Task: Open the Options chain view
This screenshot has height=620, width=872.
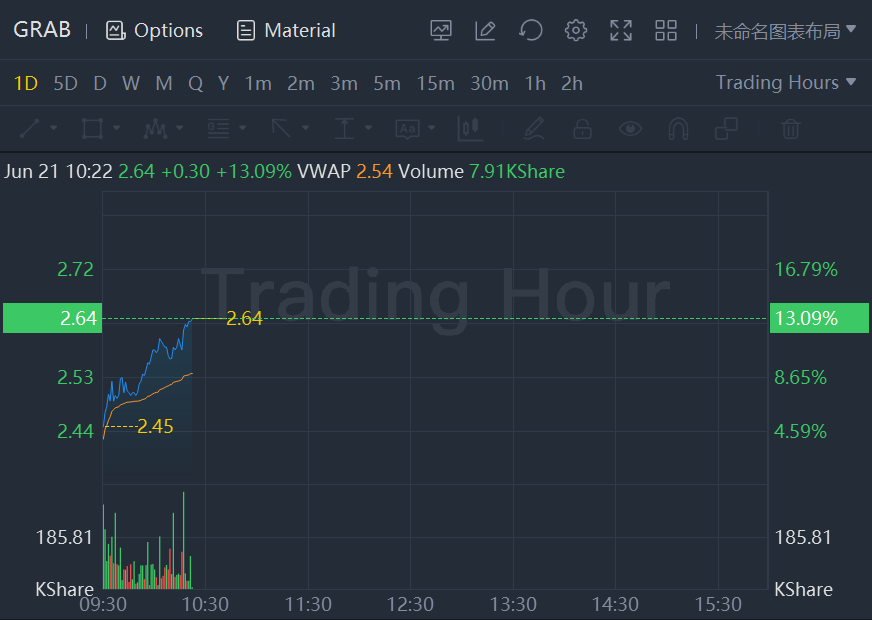Action: pyautogui.click(x=154, y=31)
